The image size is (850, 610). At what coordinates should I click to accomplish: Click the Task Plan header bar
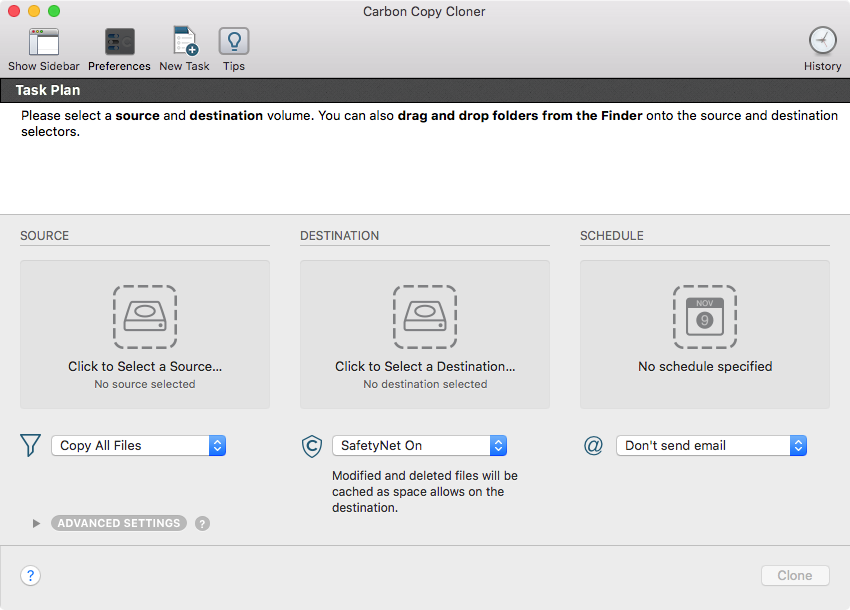(425, 90)
